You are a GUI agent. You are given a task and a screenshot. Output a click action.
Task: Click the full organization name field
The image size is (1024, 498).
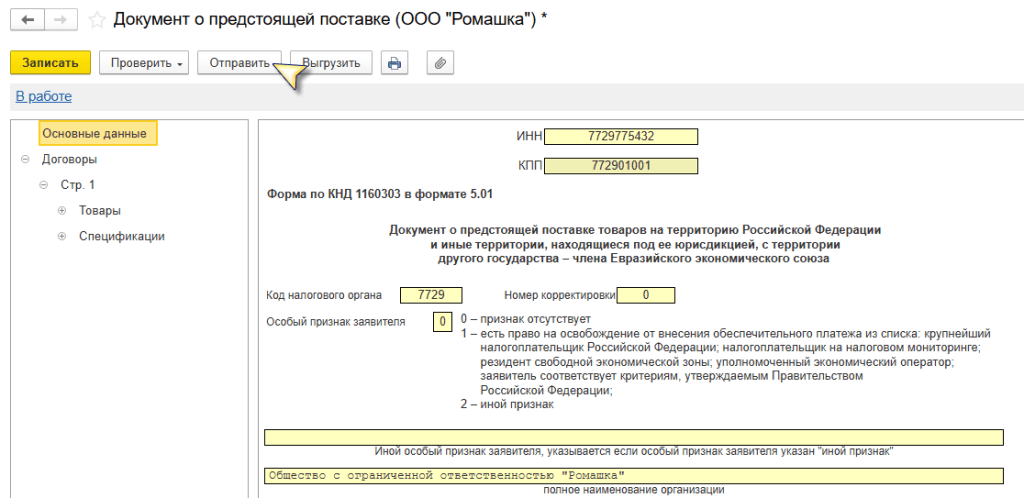(x=633, y=476)
